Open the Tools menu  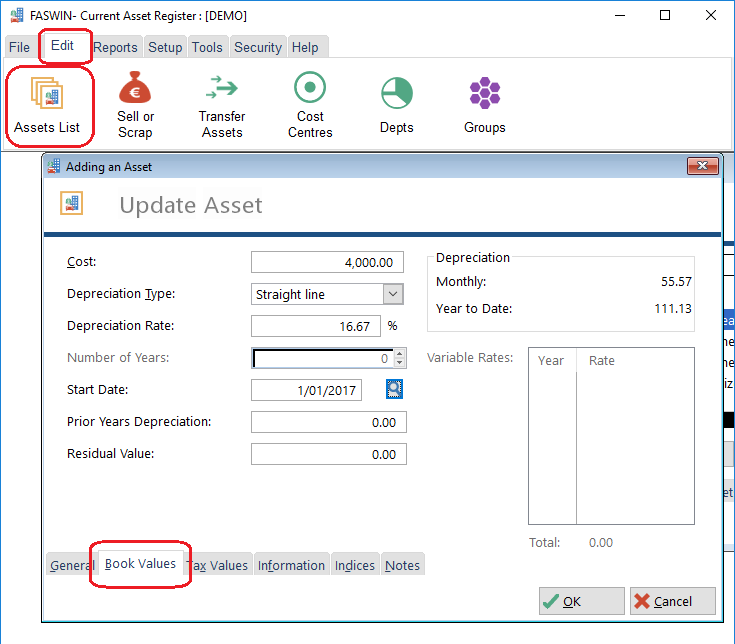(207, 47)
